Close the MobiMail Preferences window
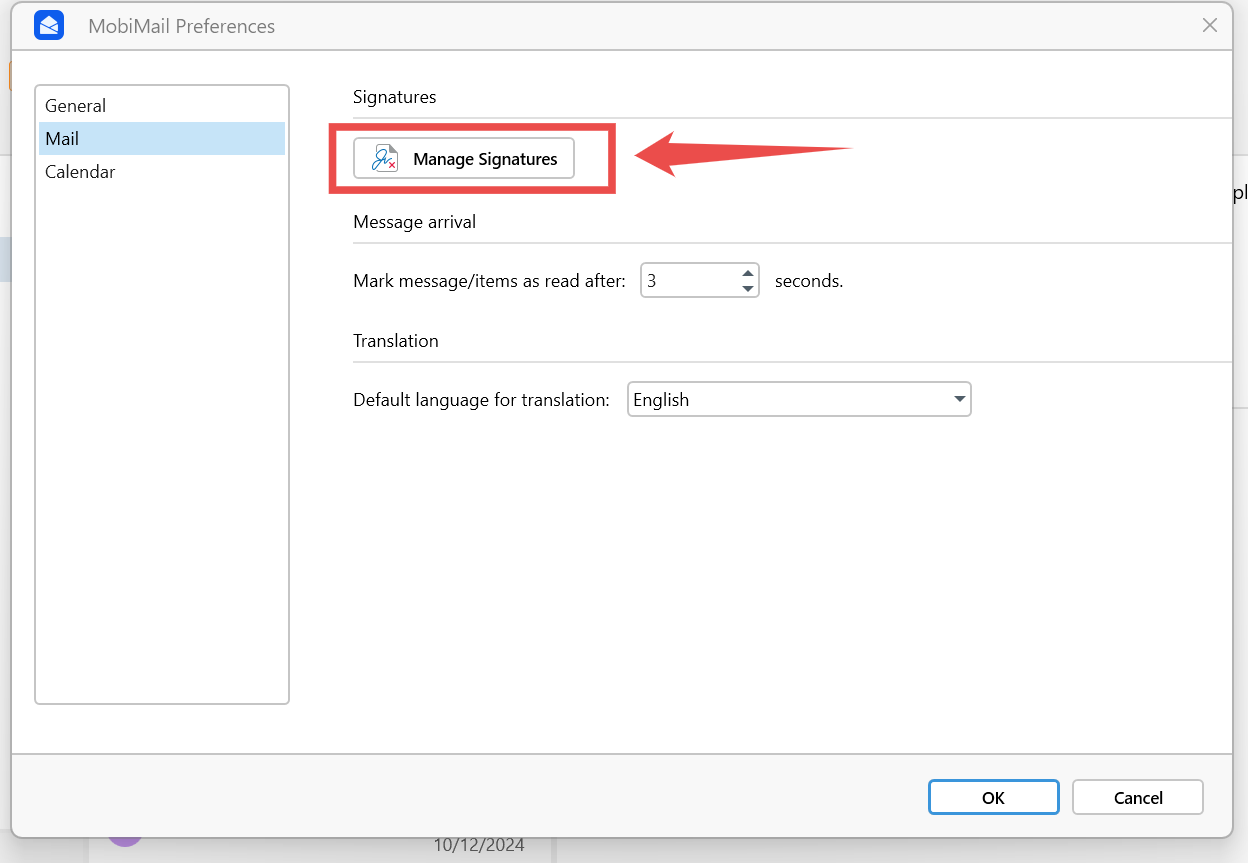 pos(1210,26)
